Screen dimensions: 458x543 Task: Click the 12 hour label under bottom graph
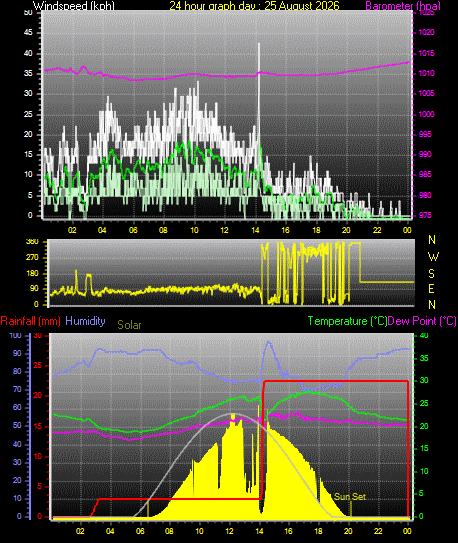pos(229,531)
